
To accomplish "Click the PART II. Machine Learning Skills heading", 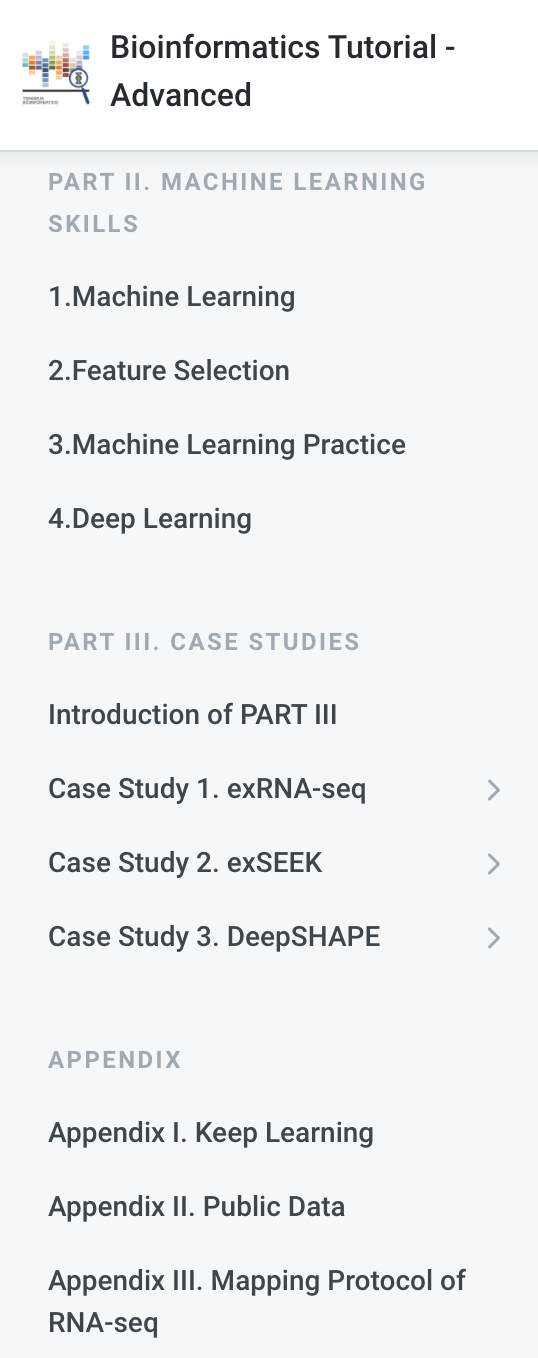I will tap(237, 203).
